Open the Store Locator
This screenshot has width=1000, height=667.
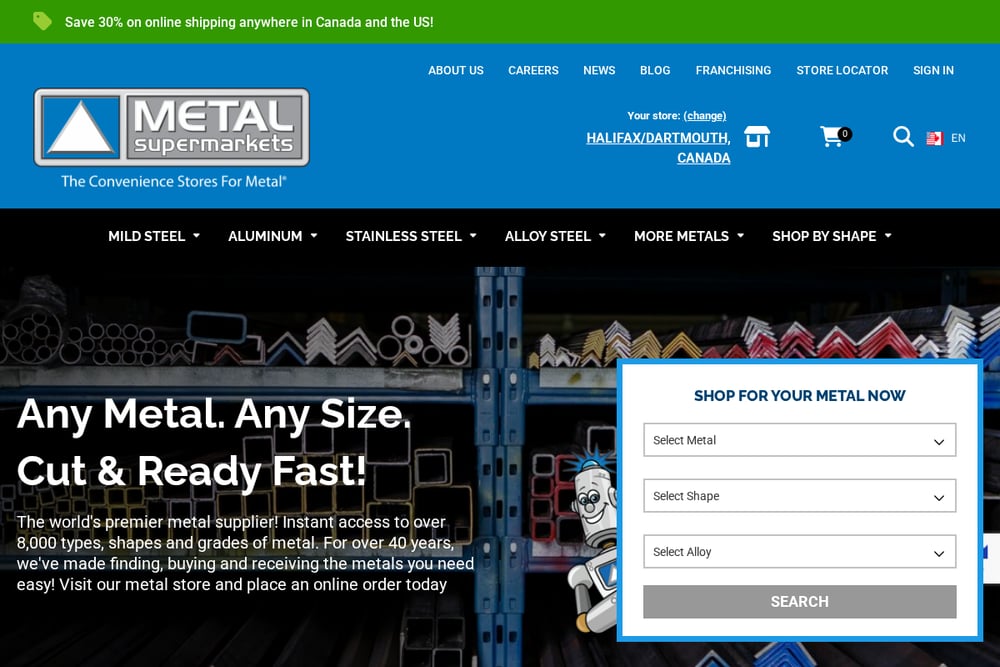coord(842,70)
